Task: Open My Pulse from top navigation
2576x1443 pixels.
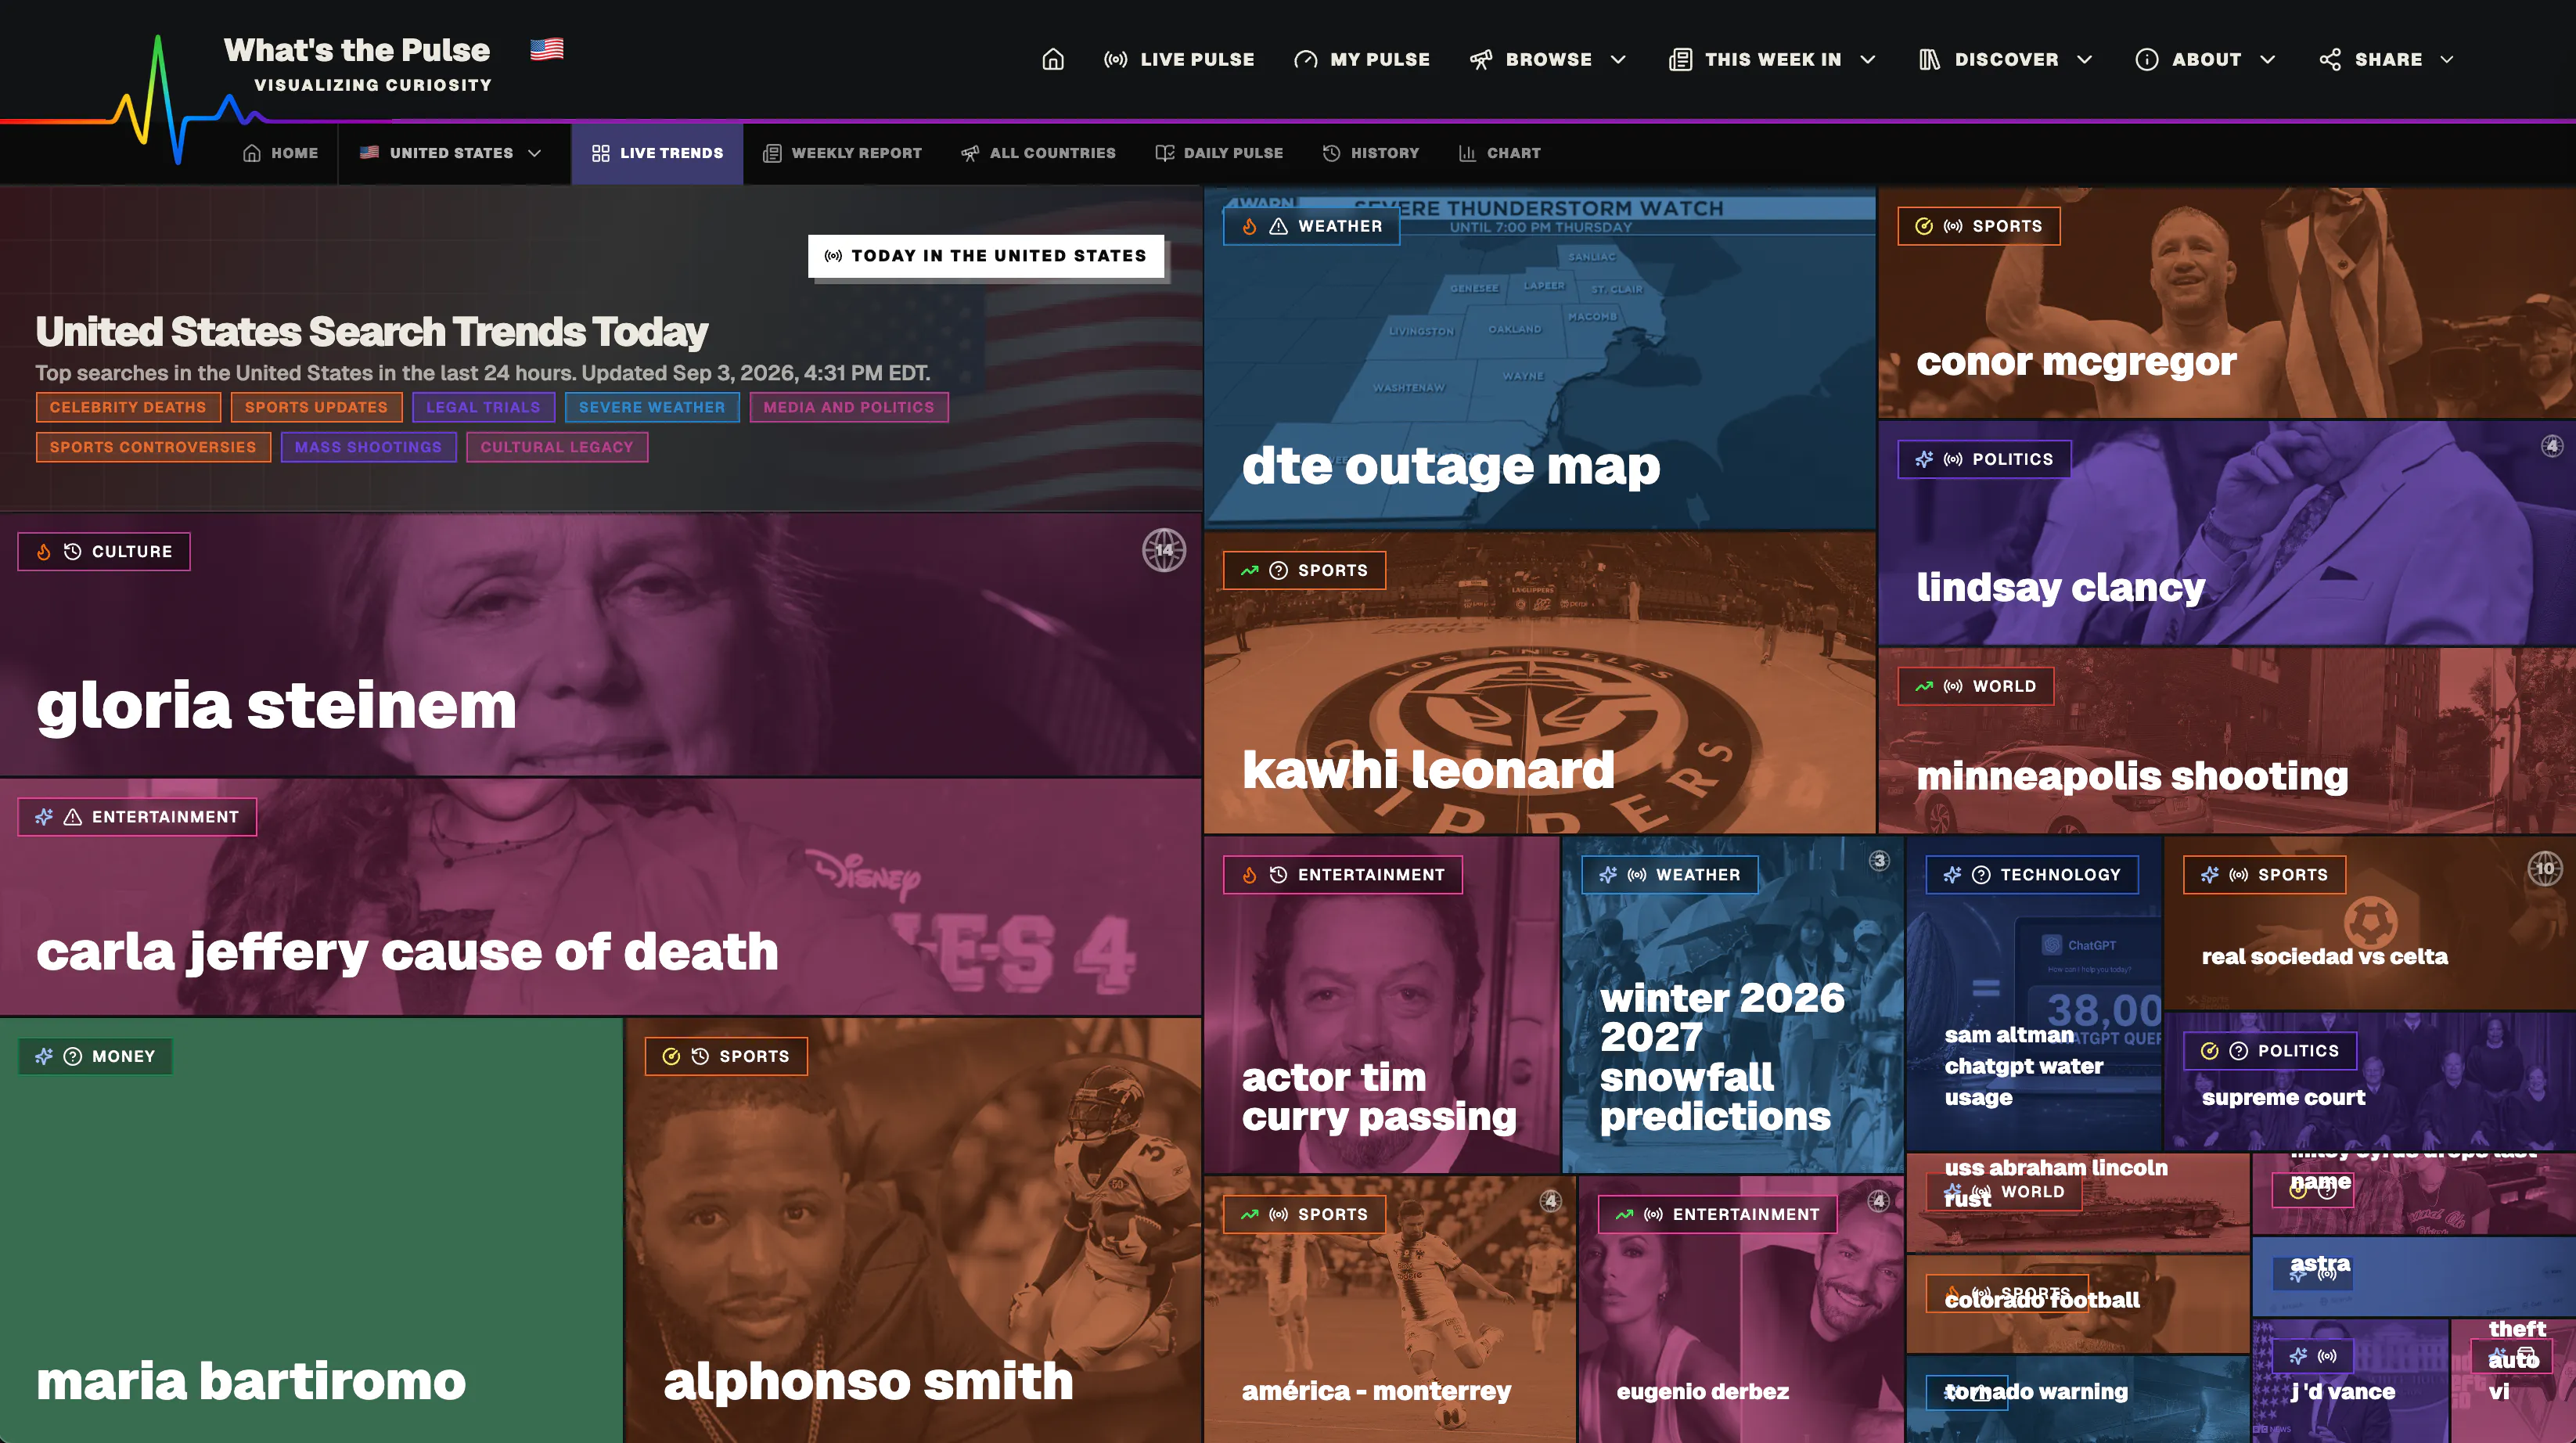Action: [x=1362, y=59]
